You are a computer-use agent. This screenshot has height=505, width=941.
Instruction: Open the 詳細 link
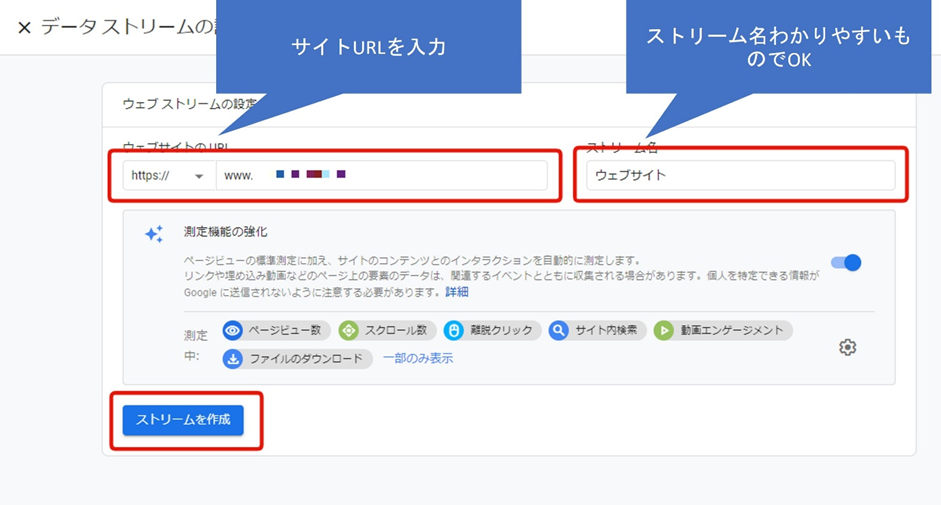click(457, 292)
